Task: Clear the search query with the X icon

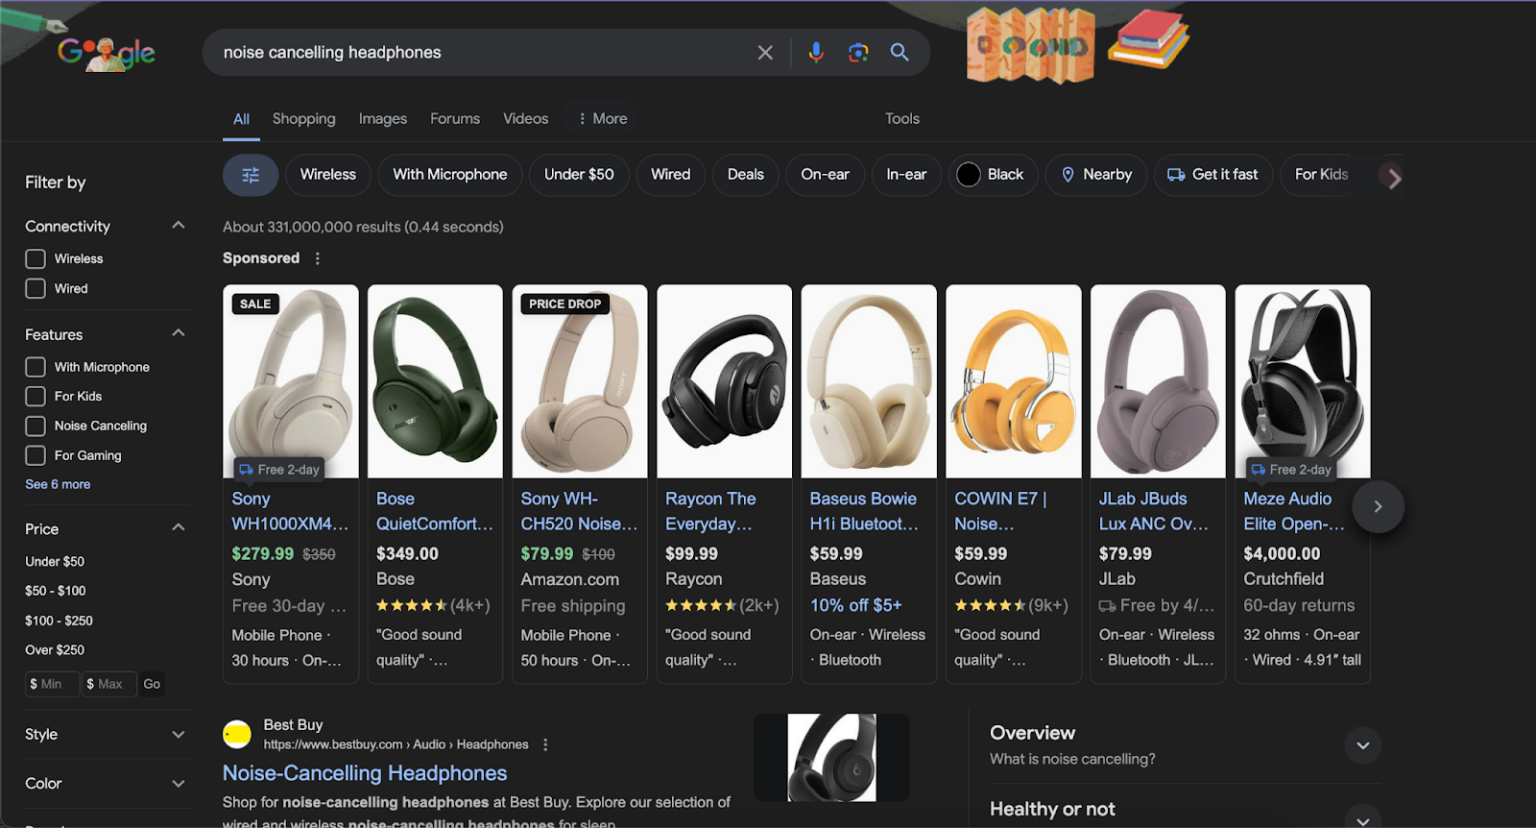Action: 765,52
